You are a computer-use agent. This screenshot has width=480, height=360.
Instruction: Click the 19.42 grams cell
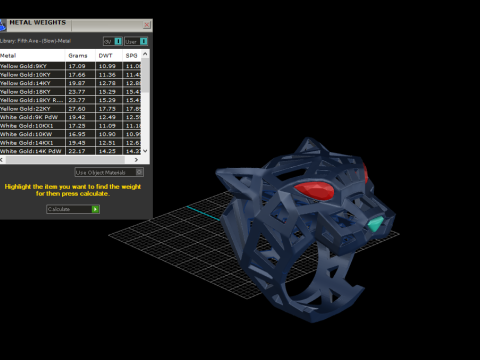(80, 117)
